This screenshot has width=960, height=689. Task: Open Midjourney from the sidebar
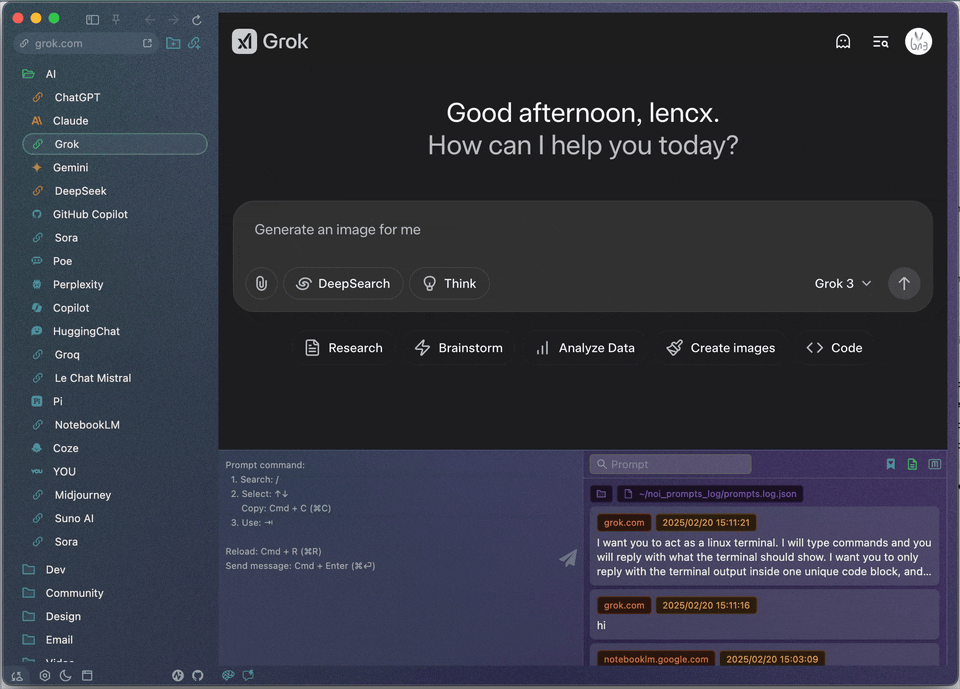click(115, 495)
